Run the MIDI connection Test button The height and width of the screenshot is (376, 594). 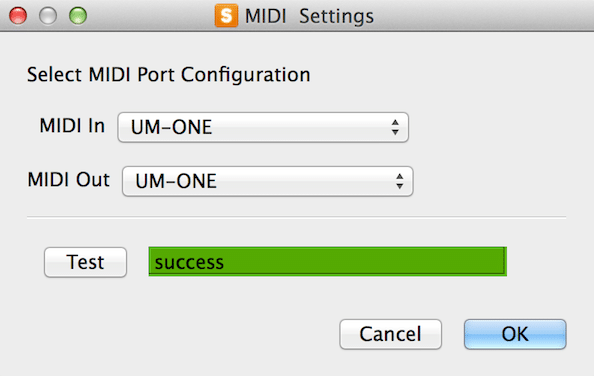click(85, 262)
